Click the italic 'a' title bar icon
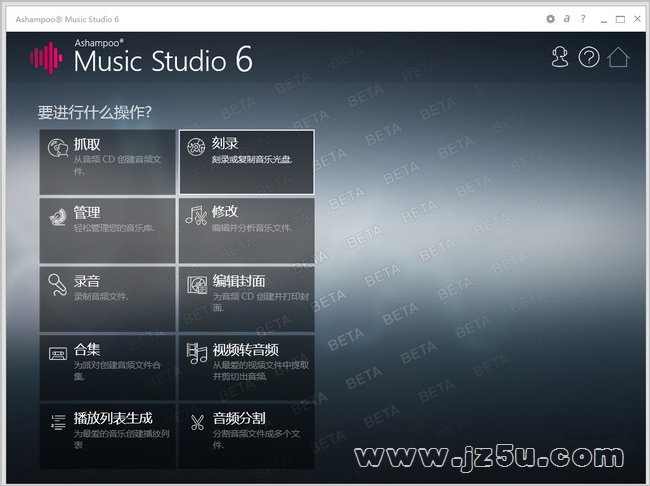The width and height of the screenshot is (650, 486). click(x=567, y=19)
